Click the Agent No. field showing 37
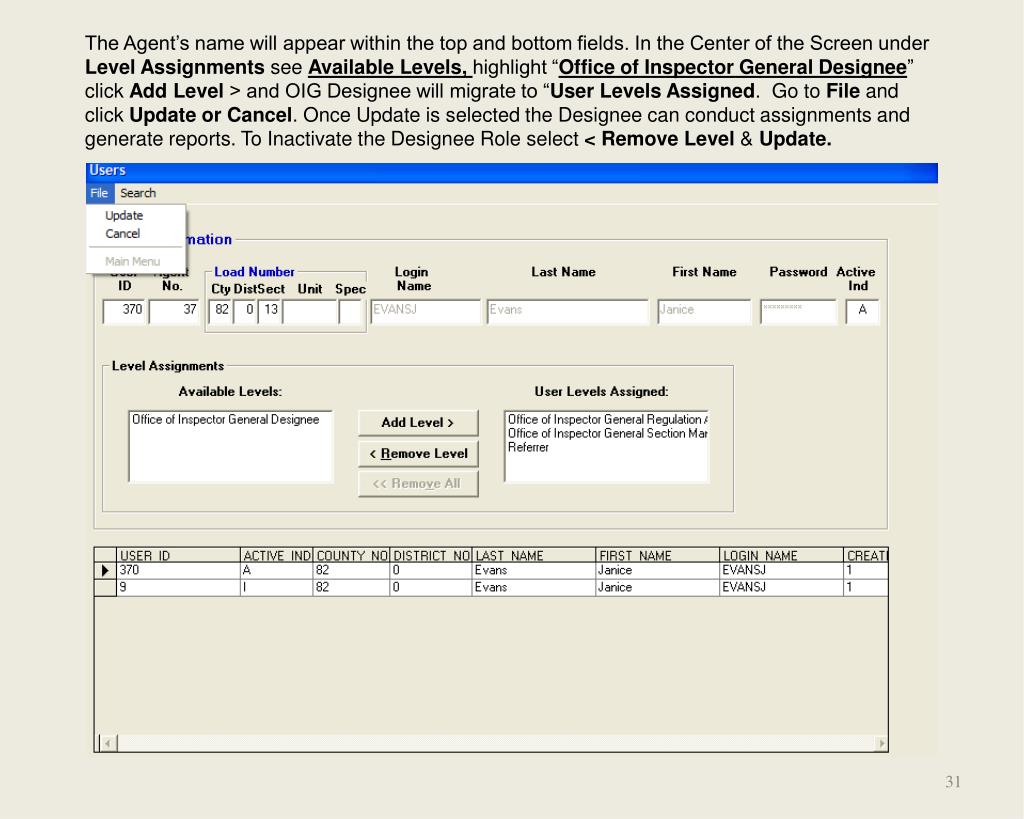 click(174, 311)
